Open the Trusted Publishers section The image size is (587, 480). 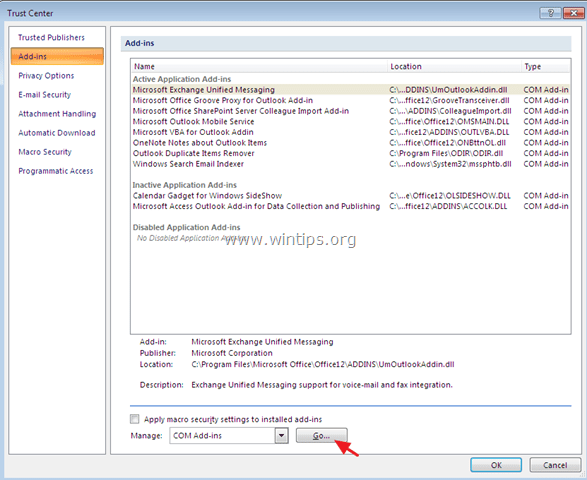point(51,37)
